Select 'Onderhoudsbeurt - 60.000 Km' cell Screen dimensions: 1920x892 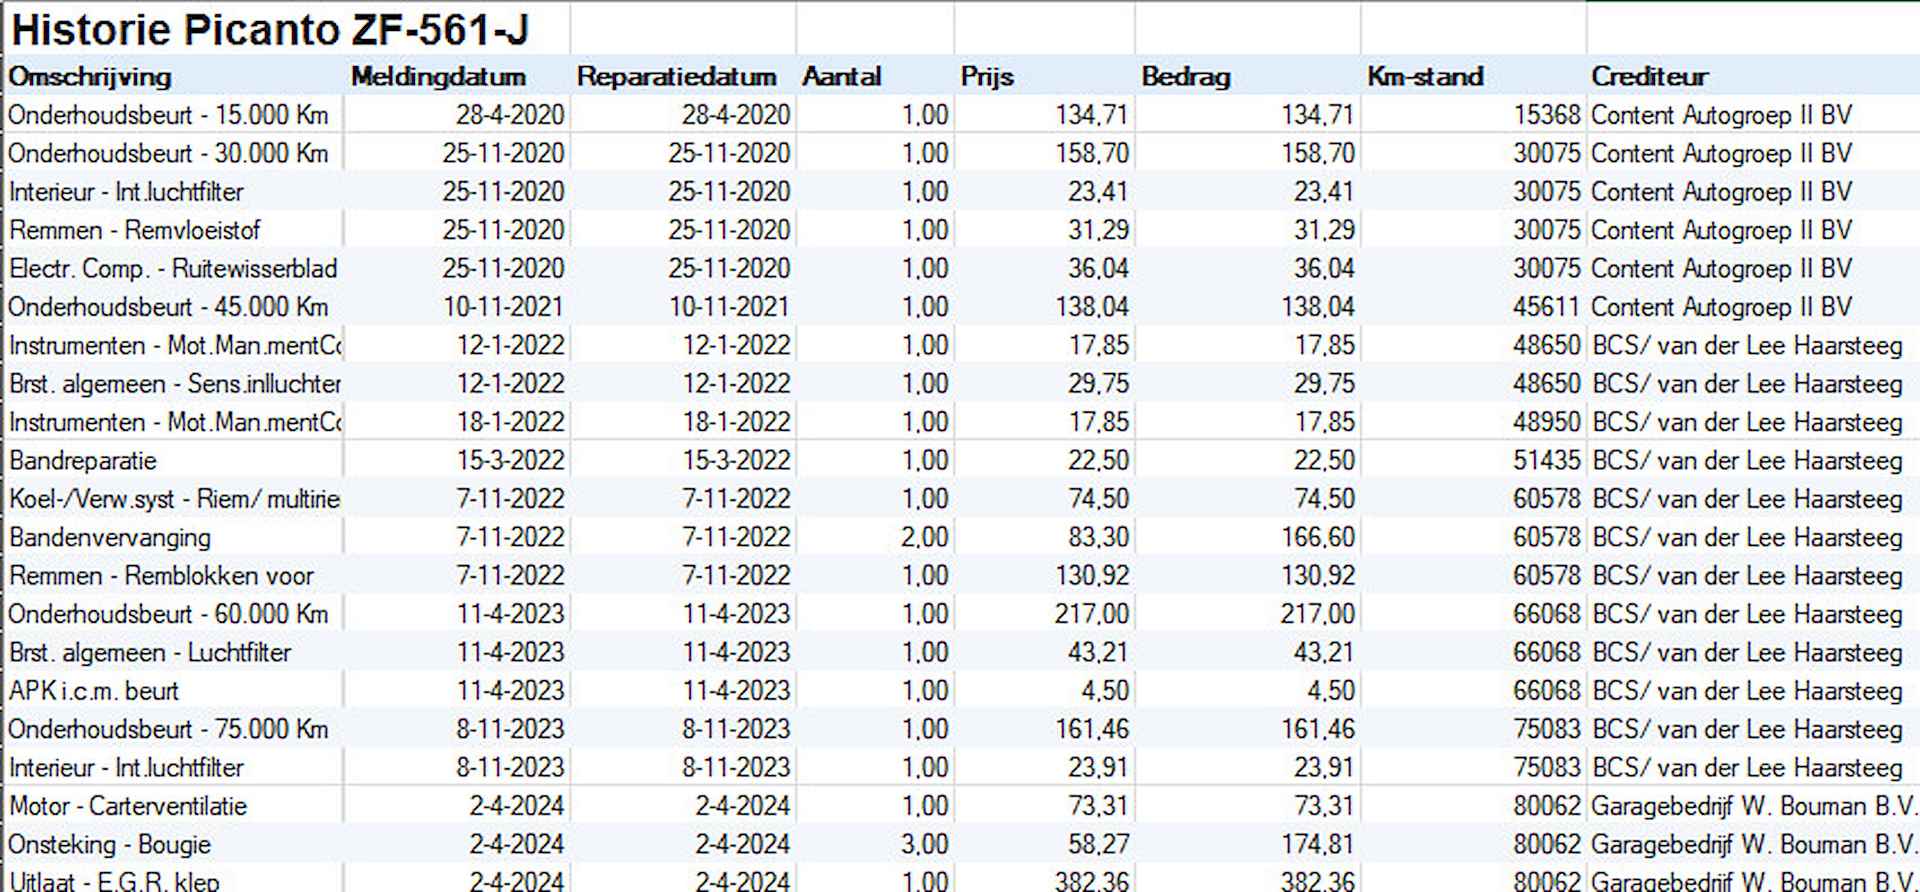(x=174, y=614)
